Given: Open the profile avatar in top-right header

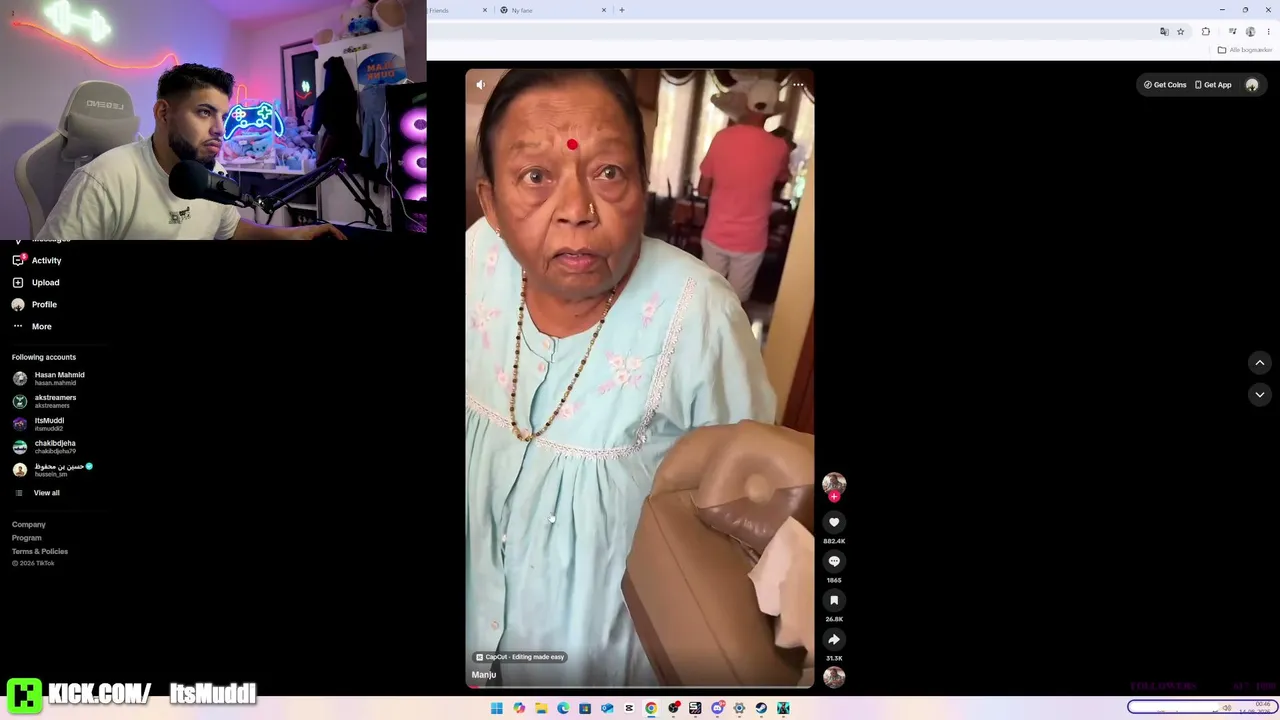Looking at the screenshot, I should [x=1252, y=85].
